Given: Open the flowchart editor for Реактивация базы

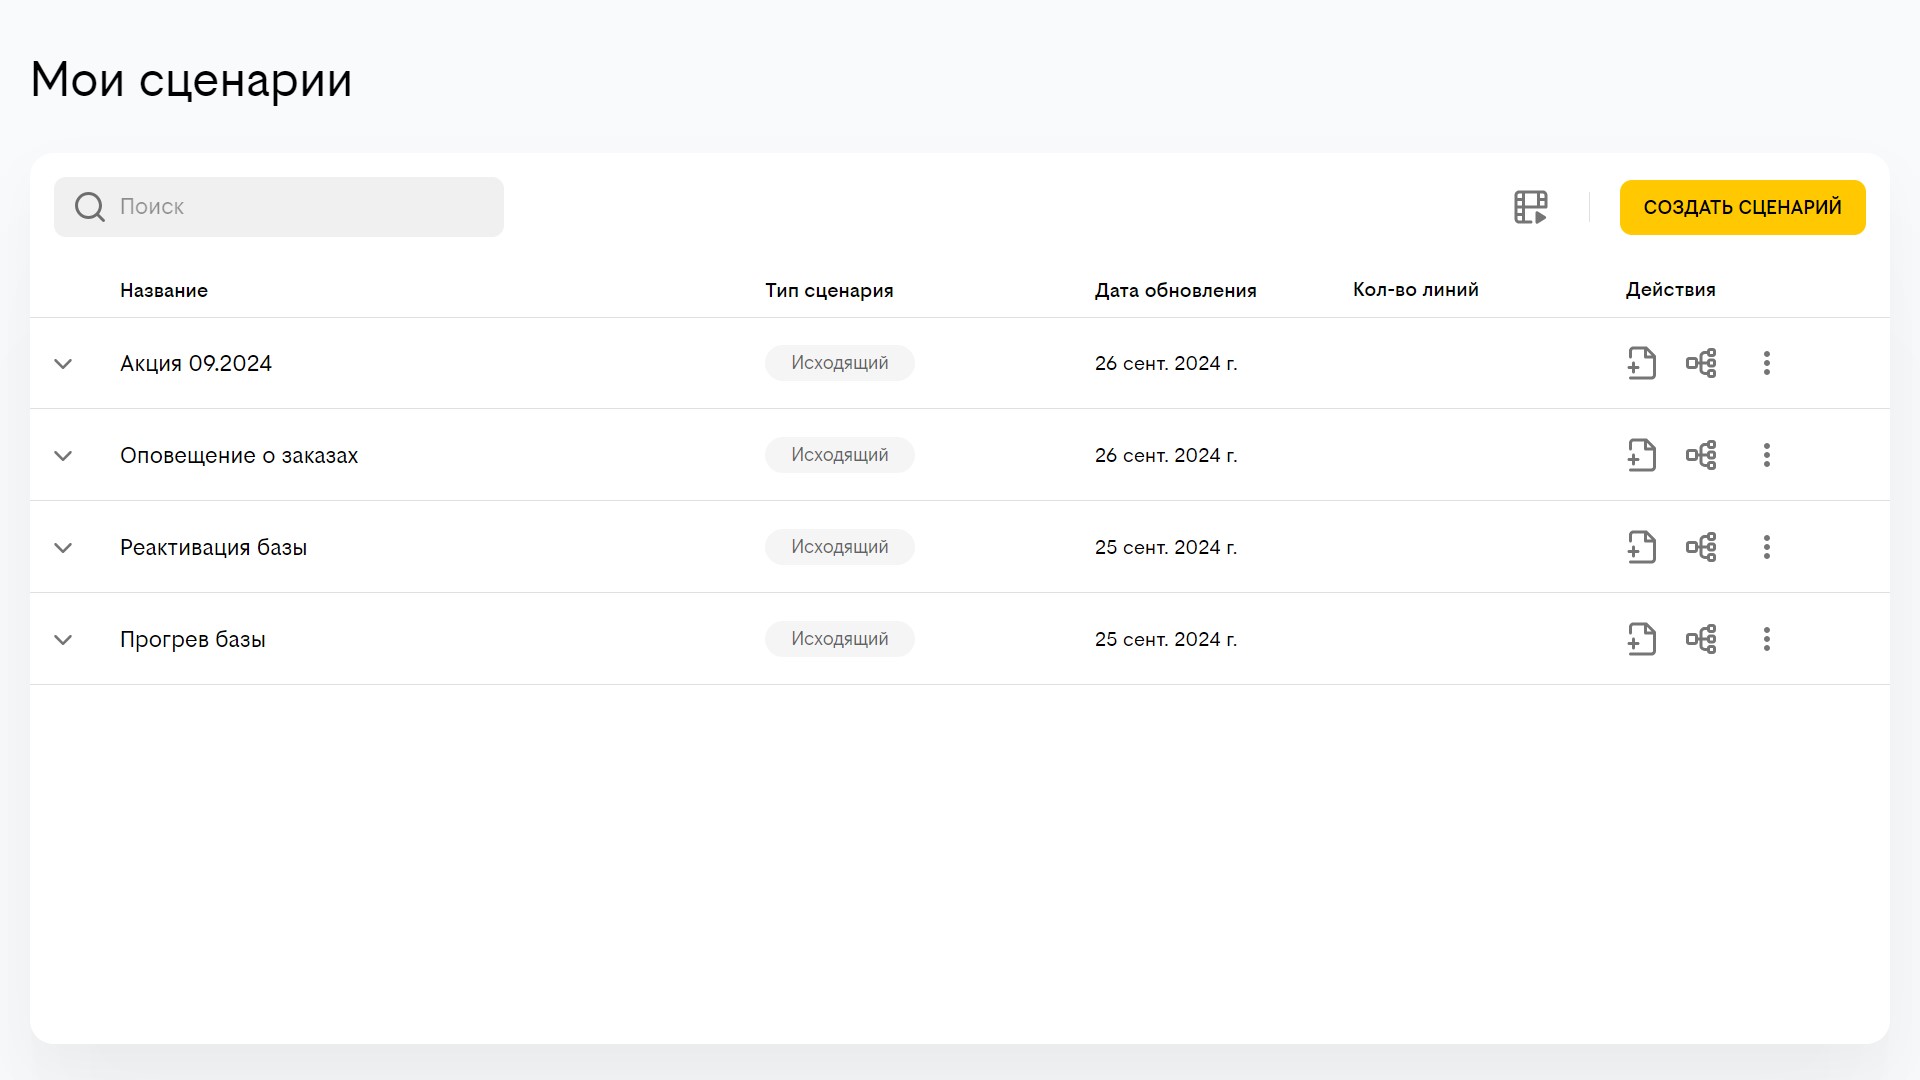Looking at the screenshot, I should pyautogui.click(x=1701, y=547).
